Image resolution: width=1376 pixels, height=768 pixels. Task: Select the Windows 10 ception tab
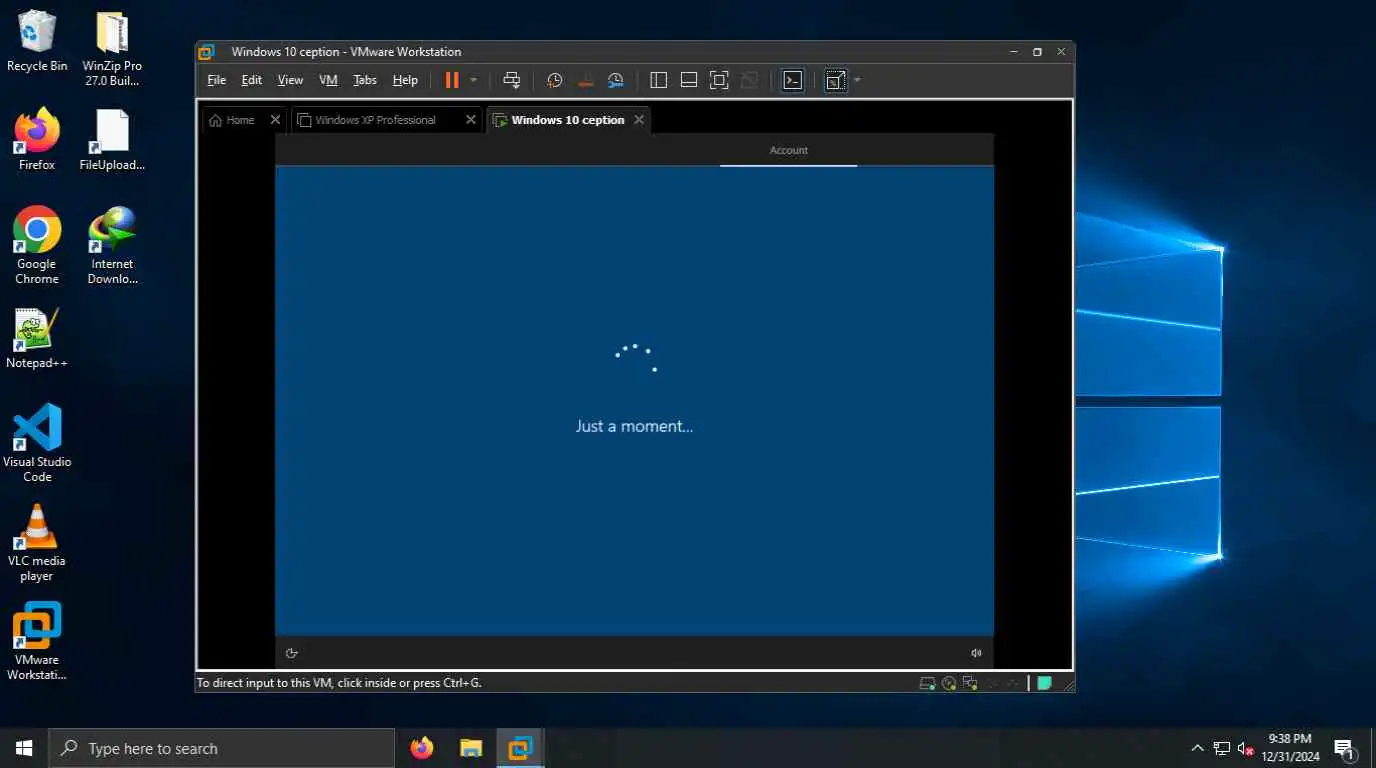coord(568,120)
